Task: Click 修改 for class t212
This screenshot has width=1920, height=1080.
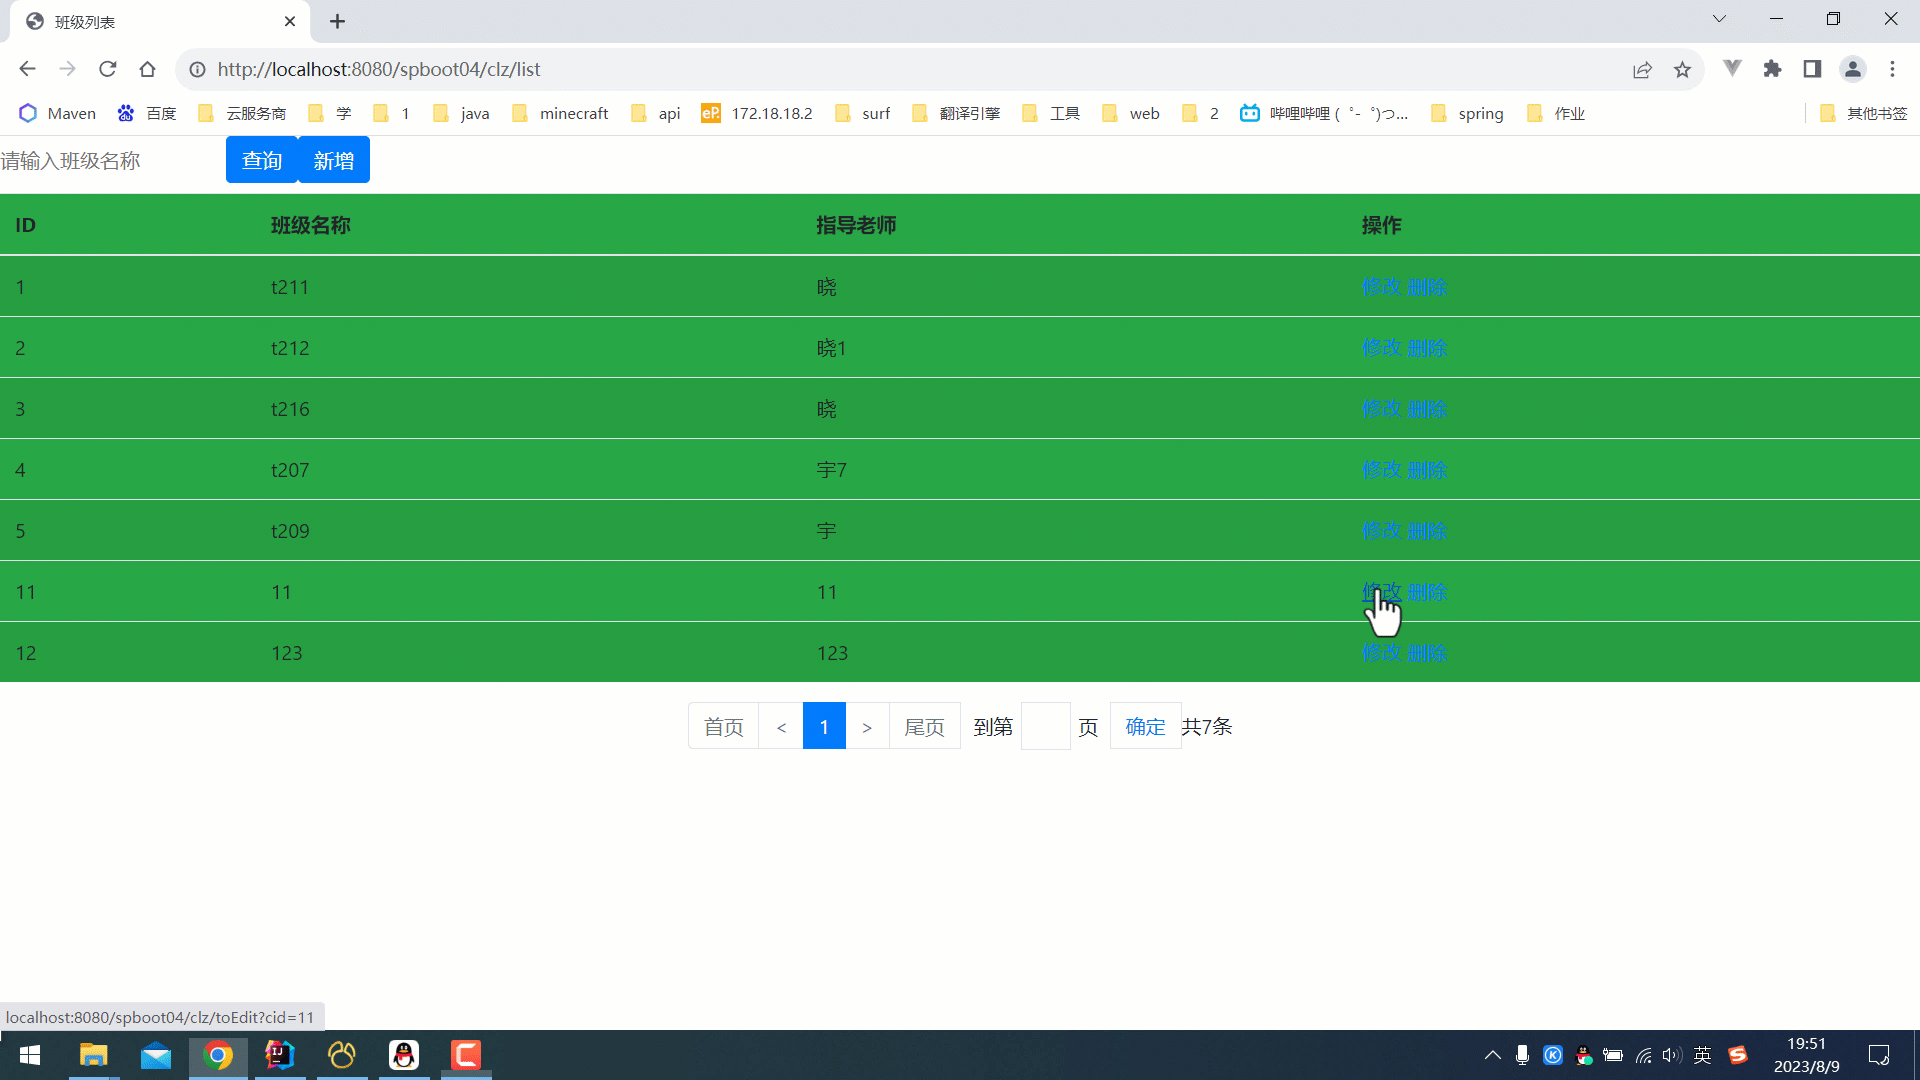Action: pyautogui.click(x=1381, y=348)
